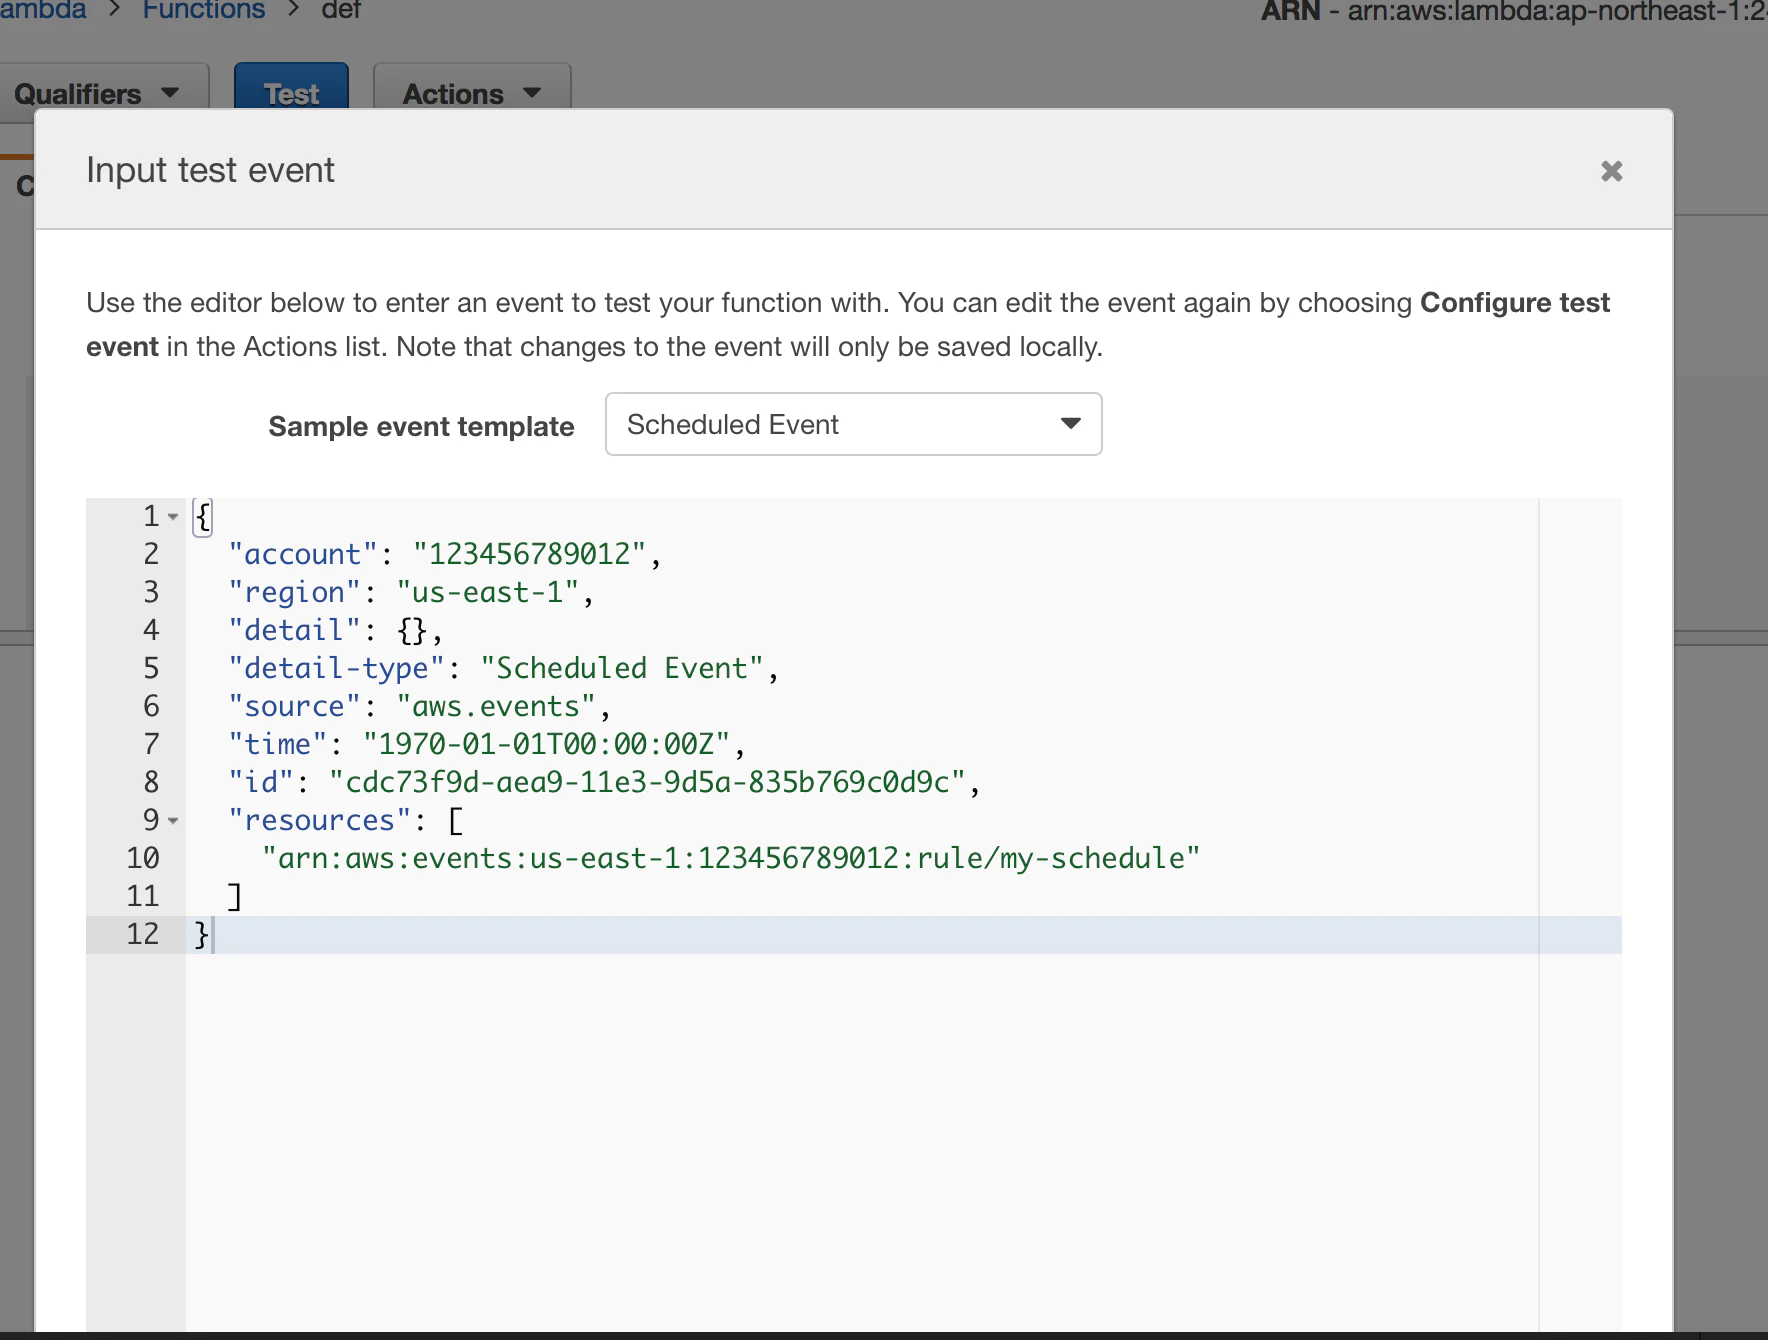Image resolution: width=1768 pixels, height=1340 pixels.
Task: Click the time value "1970-01-01T00:00:00Z"
Action: click(x=546, y=744)
